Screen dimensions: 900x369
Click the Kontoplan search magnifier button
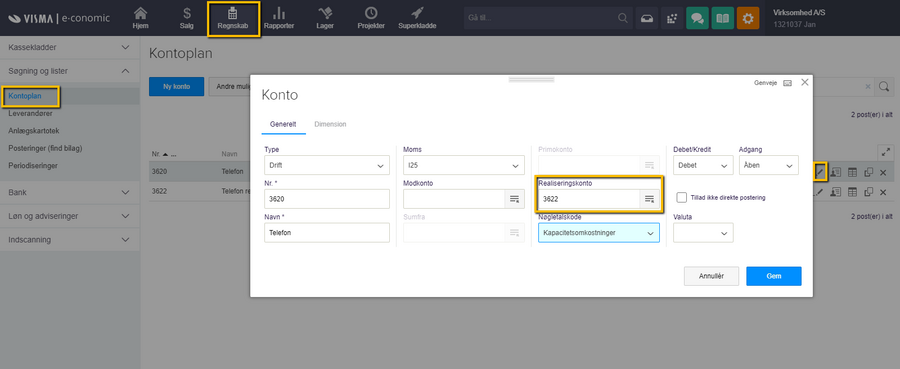pyautogui.click(x=885, y=87)
